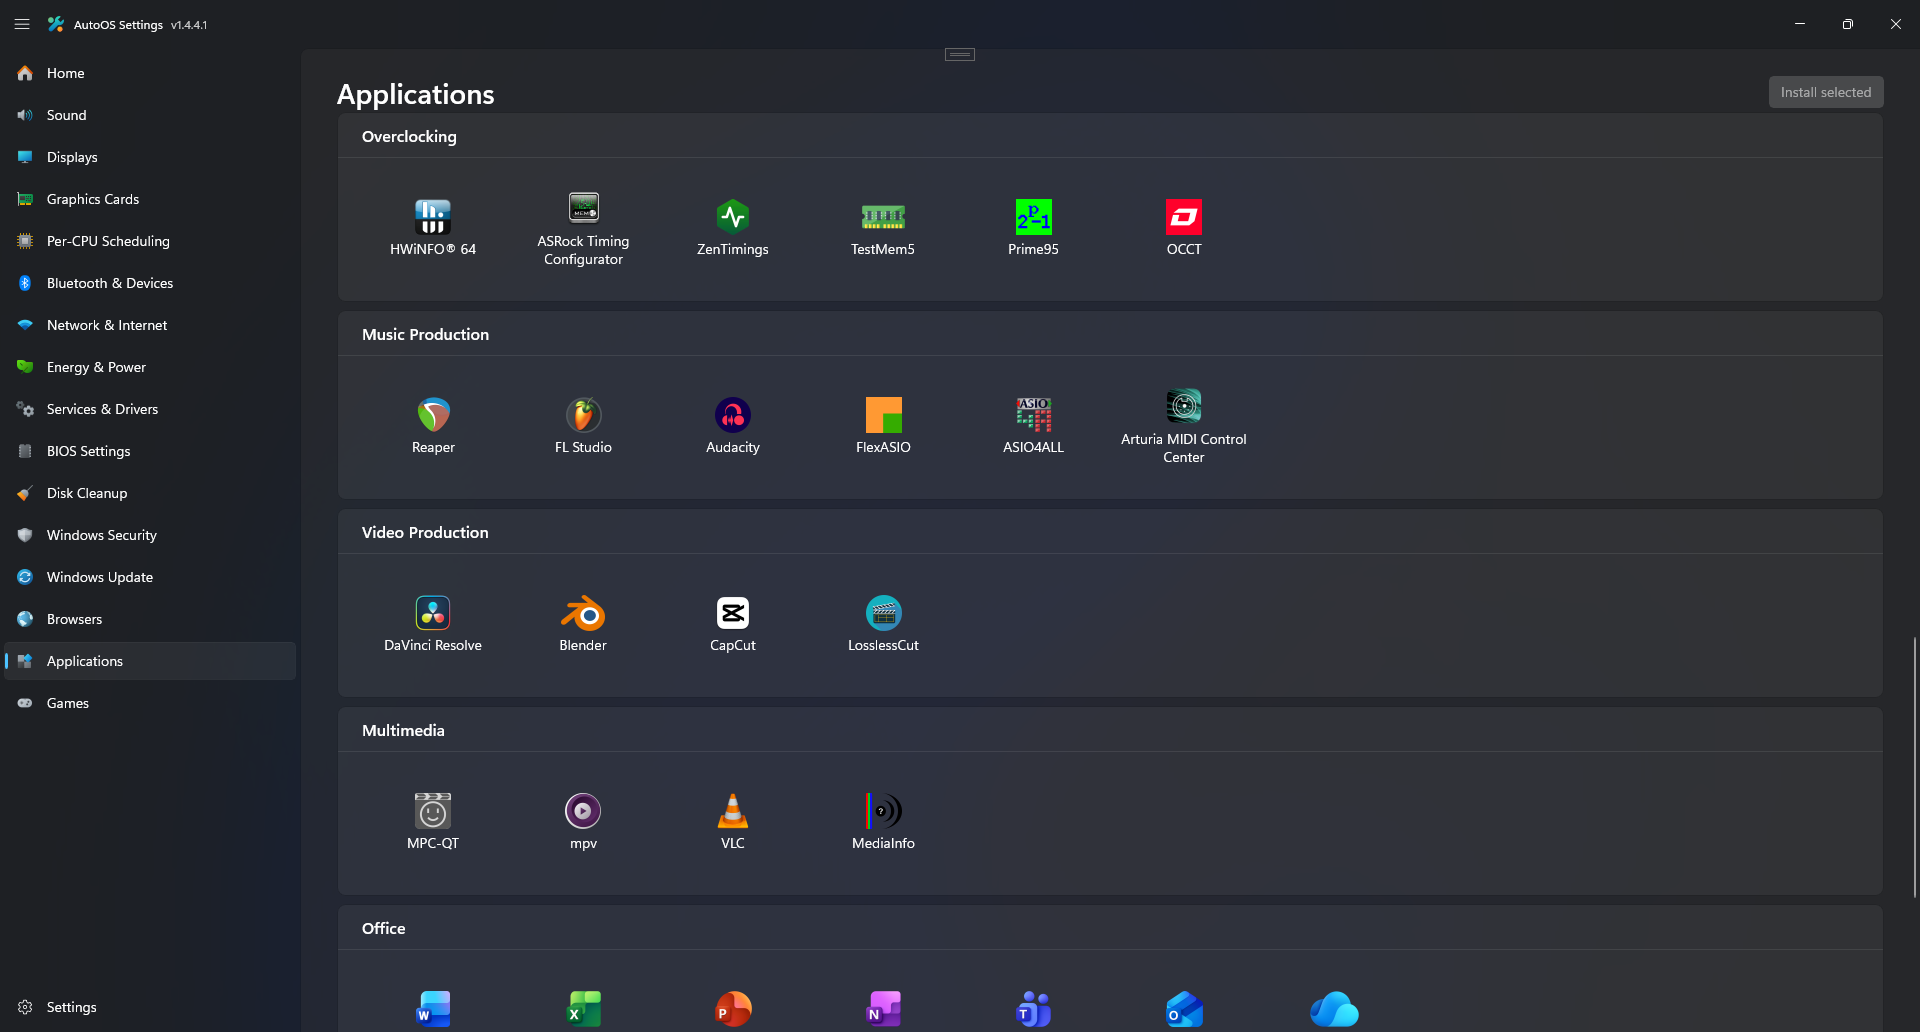Viewport: 1920px width, 1032px height.
Task: Select the ASIO4ALL app icon
Action: click(1033, 414)
